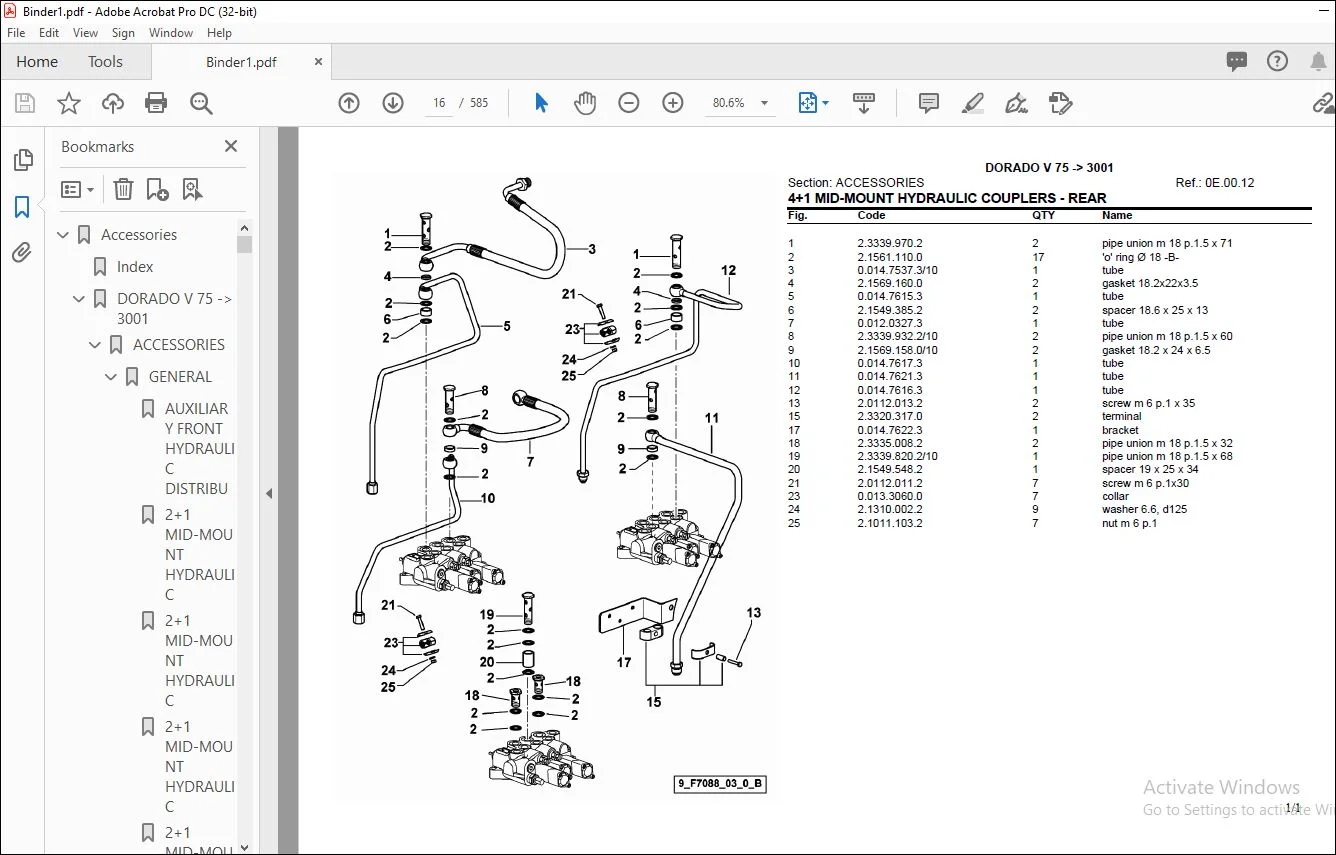Image resolution: width=1336 pixels, height=855 pixels.
Task: Activate the selection arrow tool
Action: click(541, 103)
